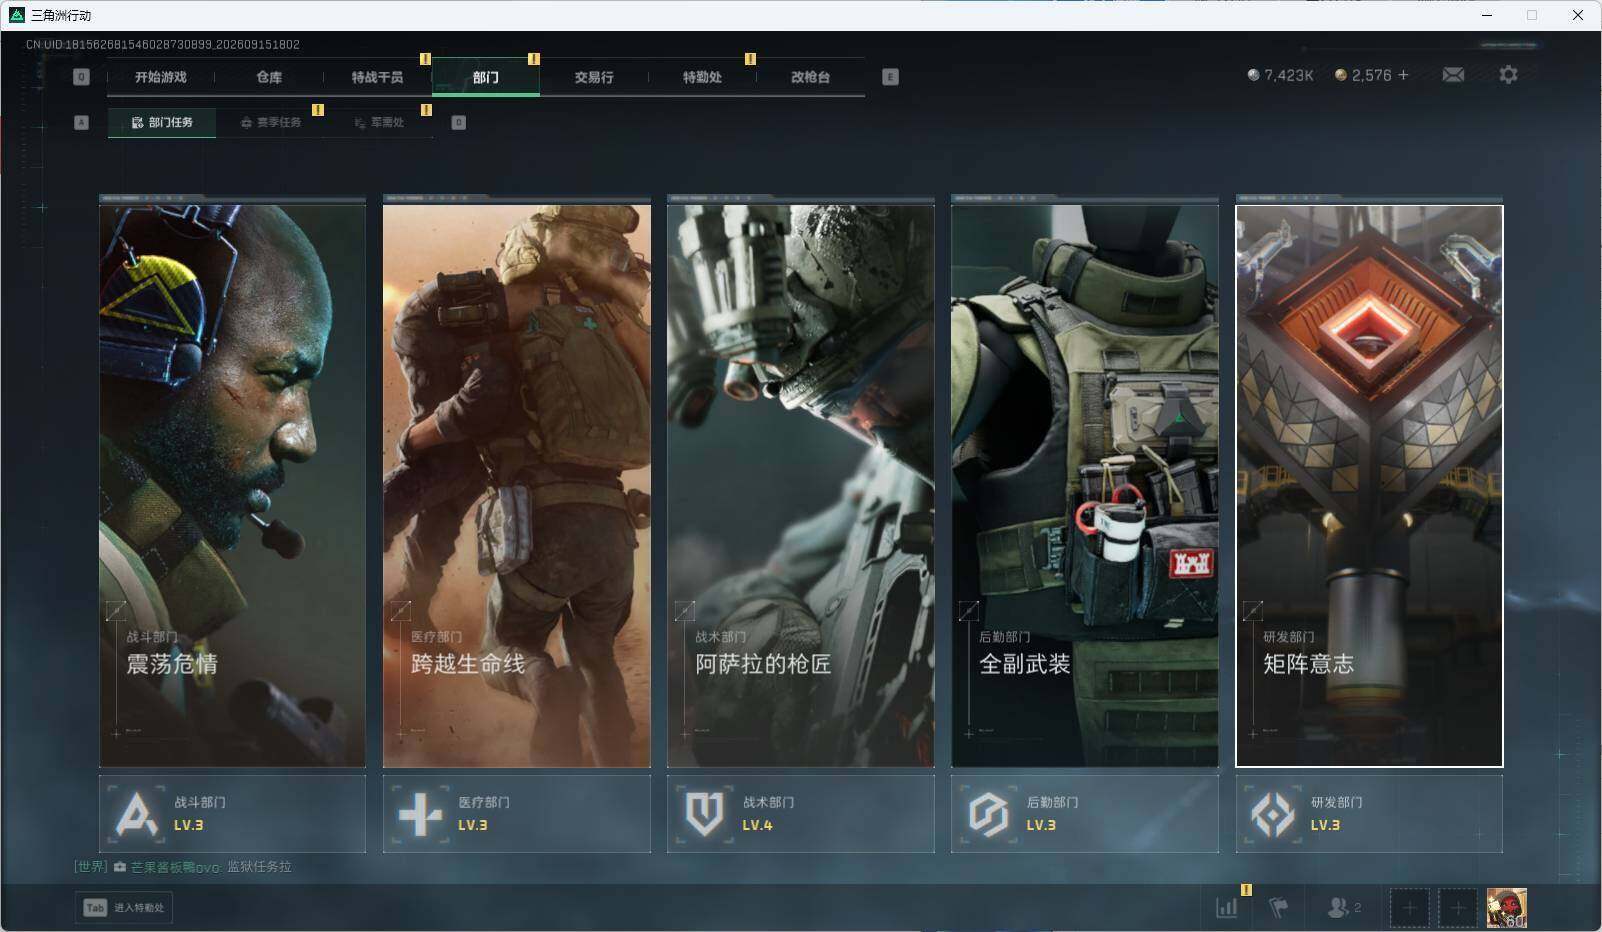Open the 交易行 tab

click(x=594, y=77)
